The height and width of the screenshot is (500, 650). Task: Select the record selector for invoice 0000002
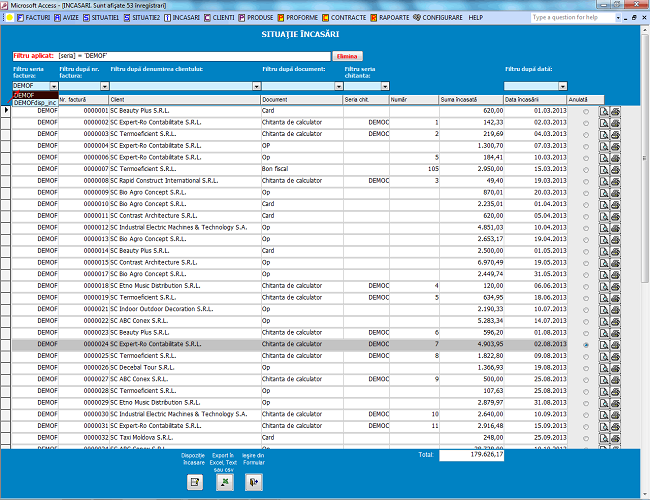pos(5,123)
